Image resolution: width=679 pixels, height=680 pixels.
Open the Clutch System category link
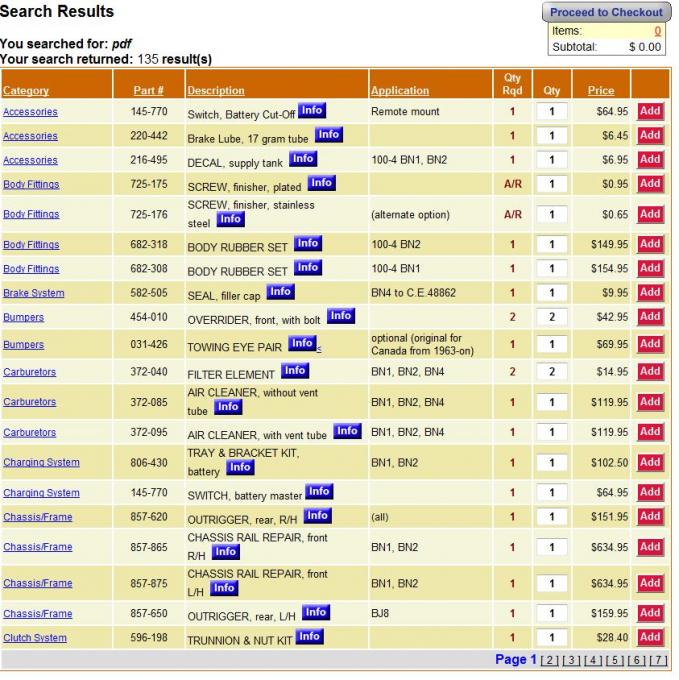[35, 638]
